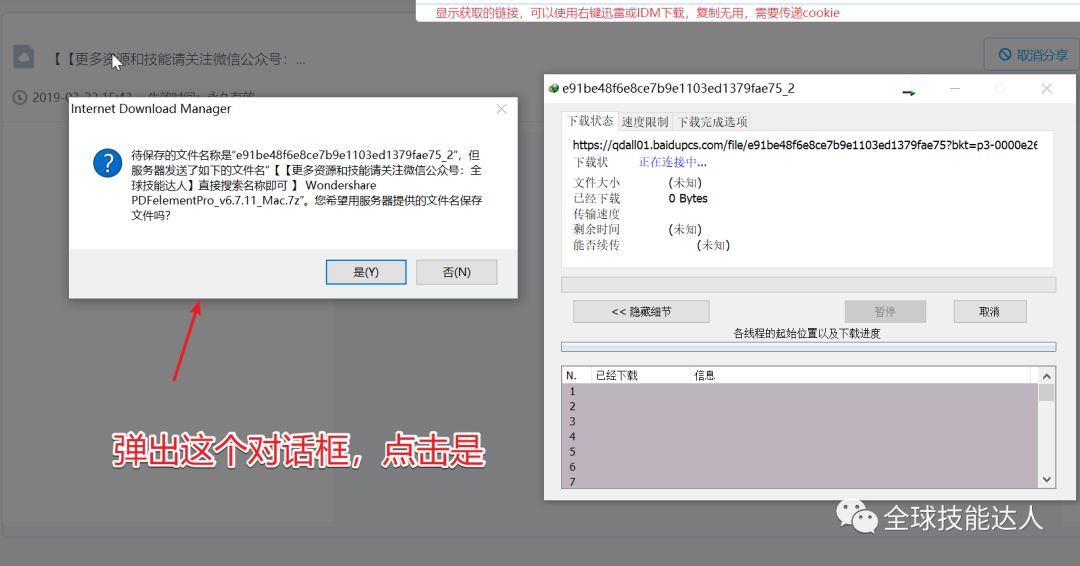Click the 0 Bytes downloaded value
The image size is (1080, 566).
click(687, 198)
